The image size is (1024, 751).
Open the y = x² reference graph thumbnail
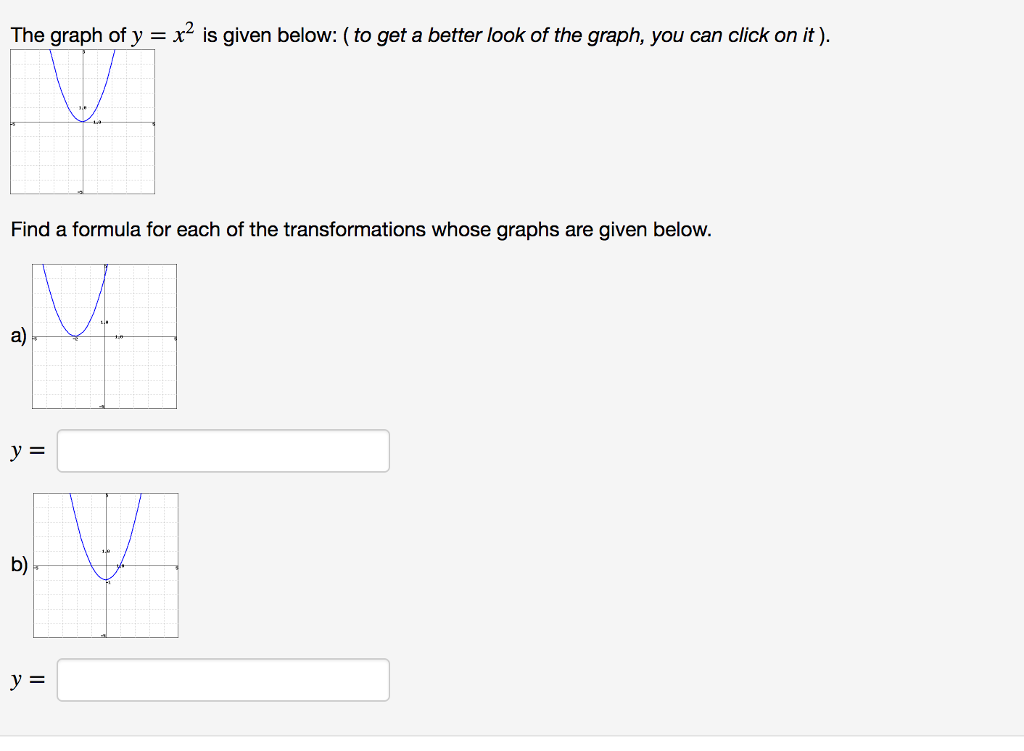tap(82, 121)
